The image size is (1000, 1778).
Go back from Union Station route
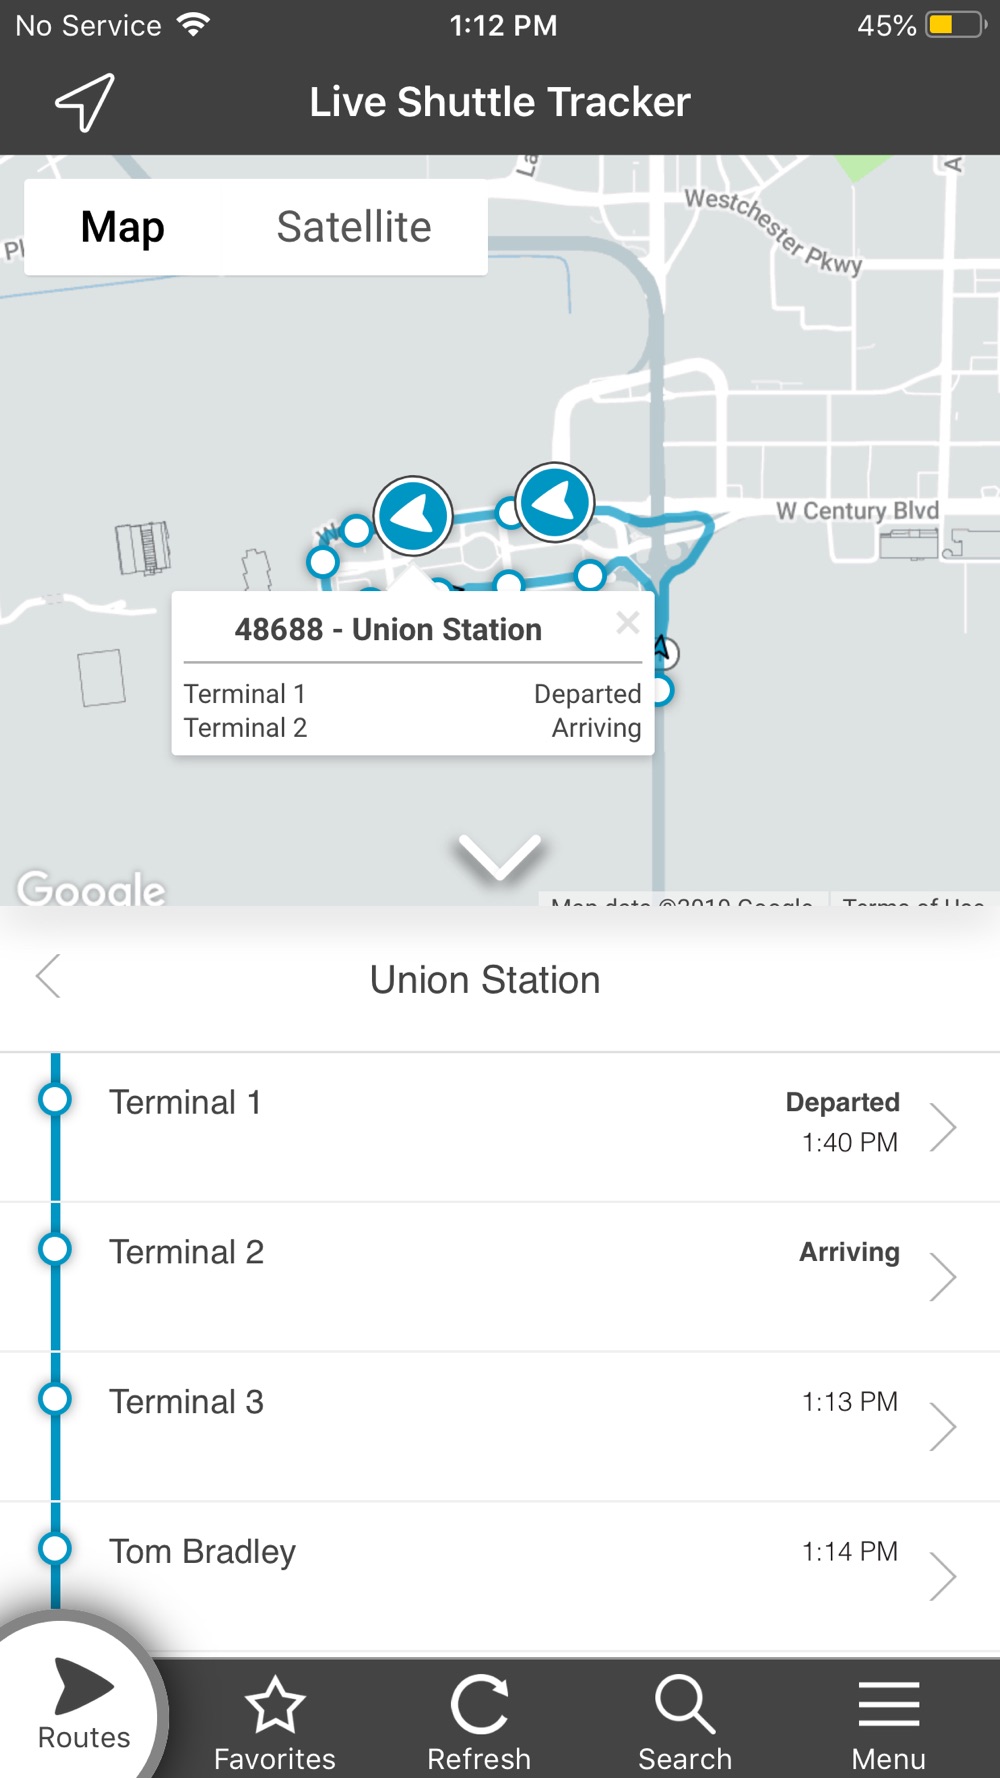[48, 977]
